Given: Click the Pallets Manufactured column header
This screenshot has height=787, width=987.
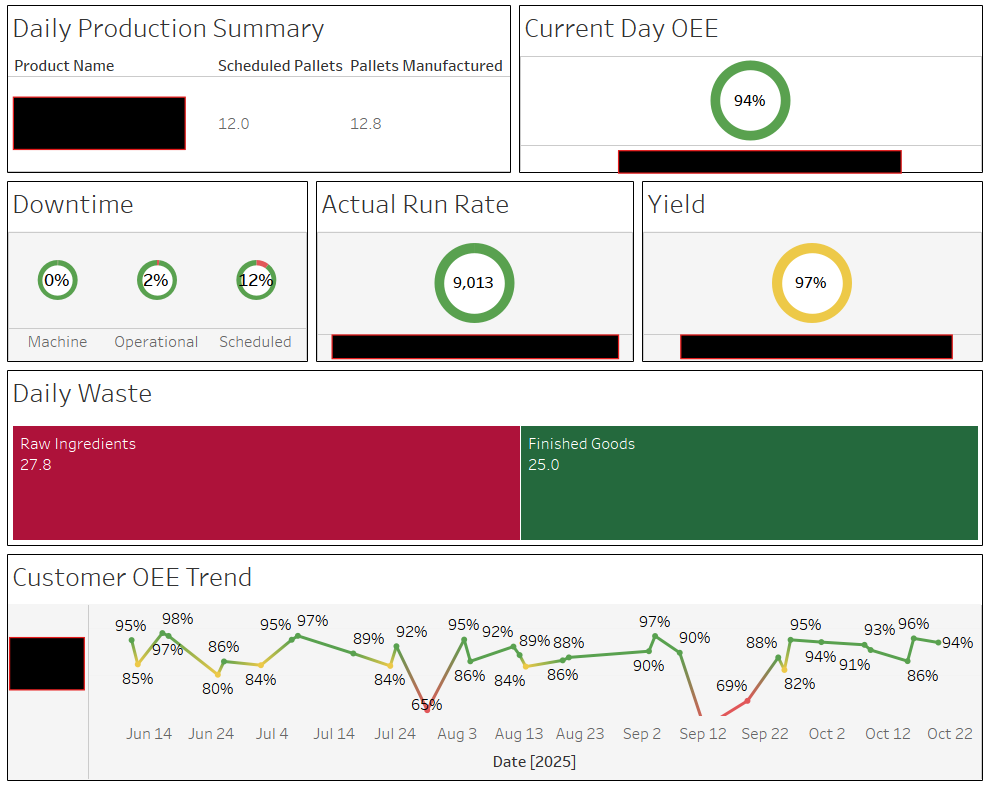Looking at the screenshot, I should pos(426,66).
